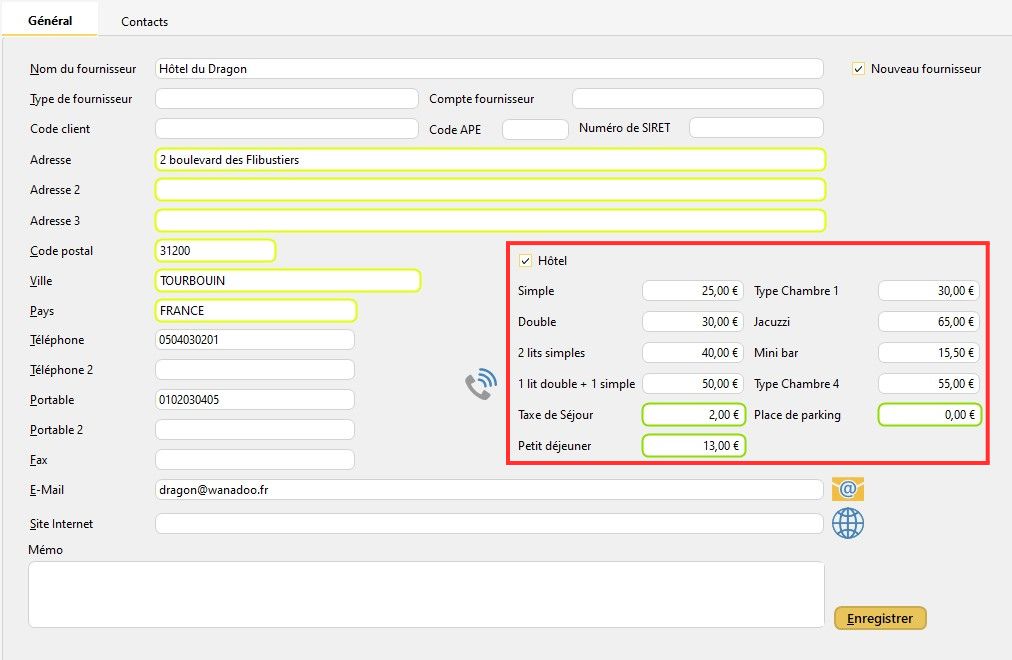Click the Numéro de SIRET field
This screenshot has height=660, width=1012.
[756, 128]
